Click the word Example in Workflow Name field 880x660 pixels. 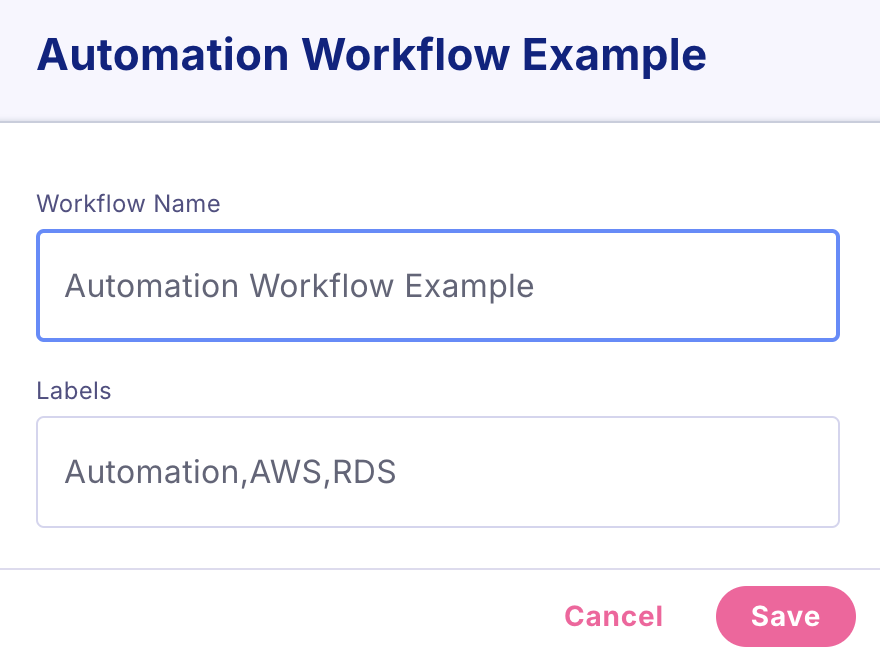click(x=469, y=287)
